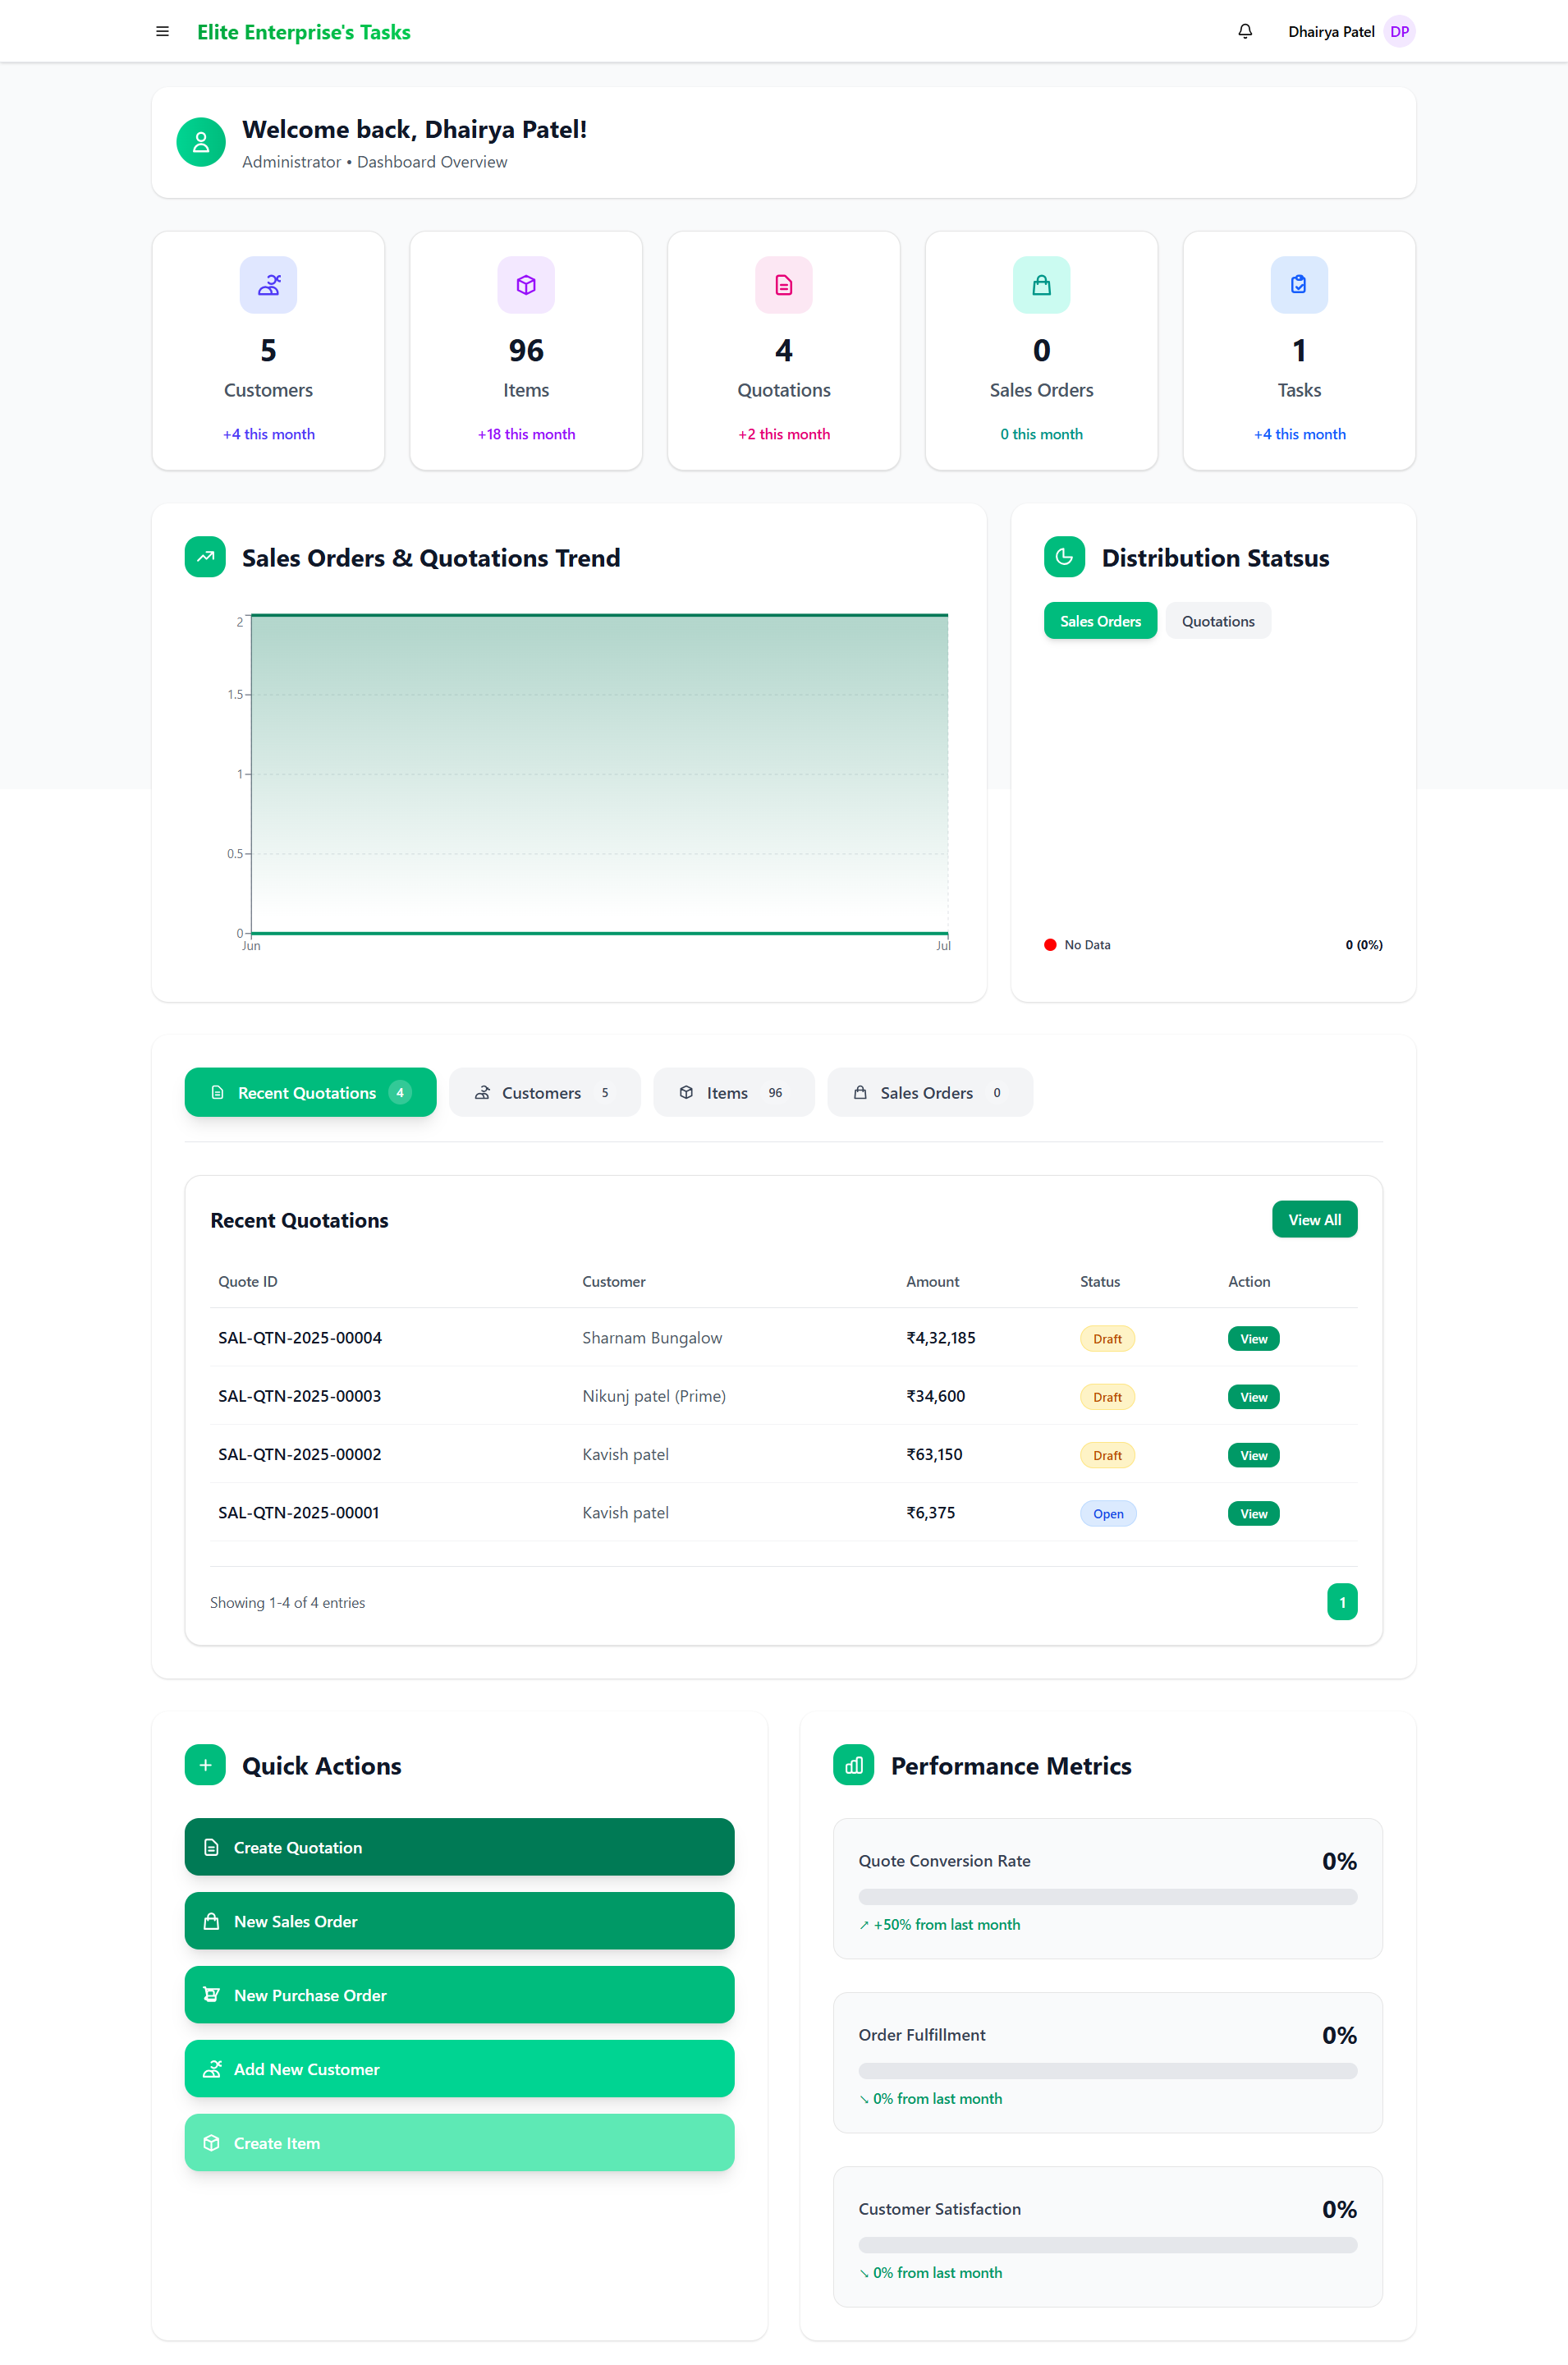The image size is (1568, 2365).
Task: Click the Add New Customer quick action
Action: 459,2069
